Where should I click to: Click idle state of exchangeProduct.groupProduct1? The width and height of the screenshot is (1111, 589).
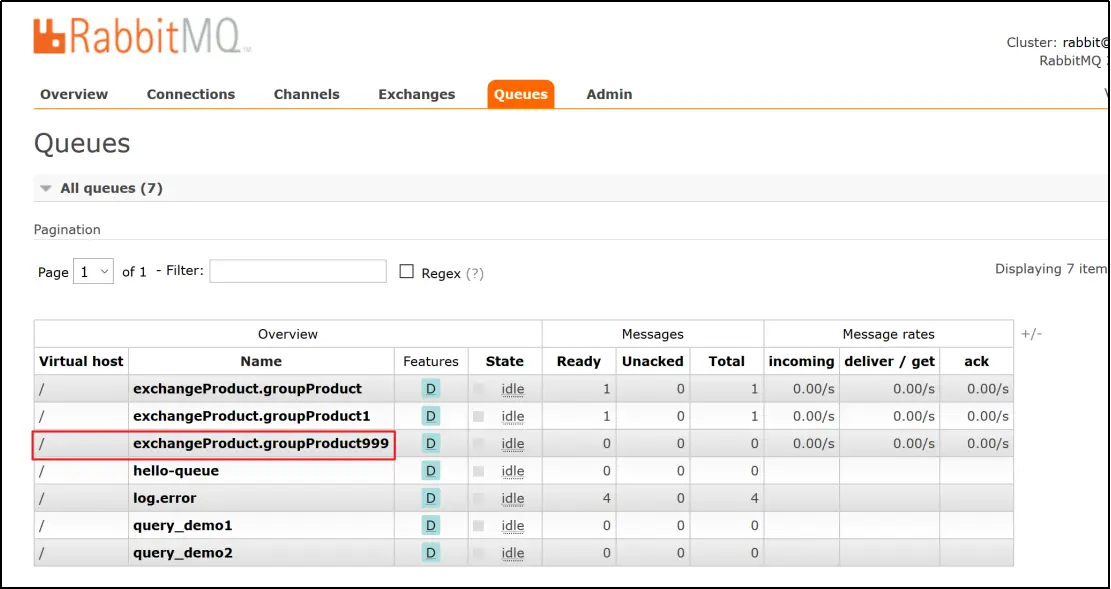coord(513,416)
